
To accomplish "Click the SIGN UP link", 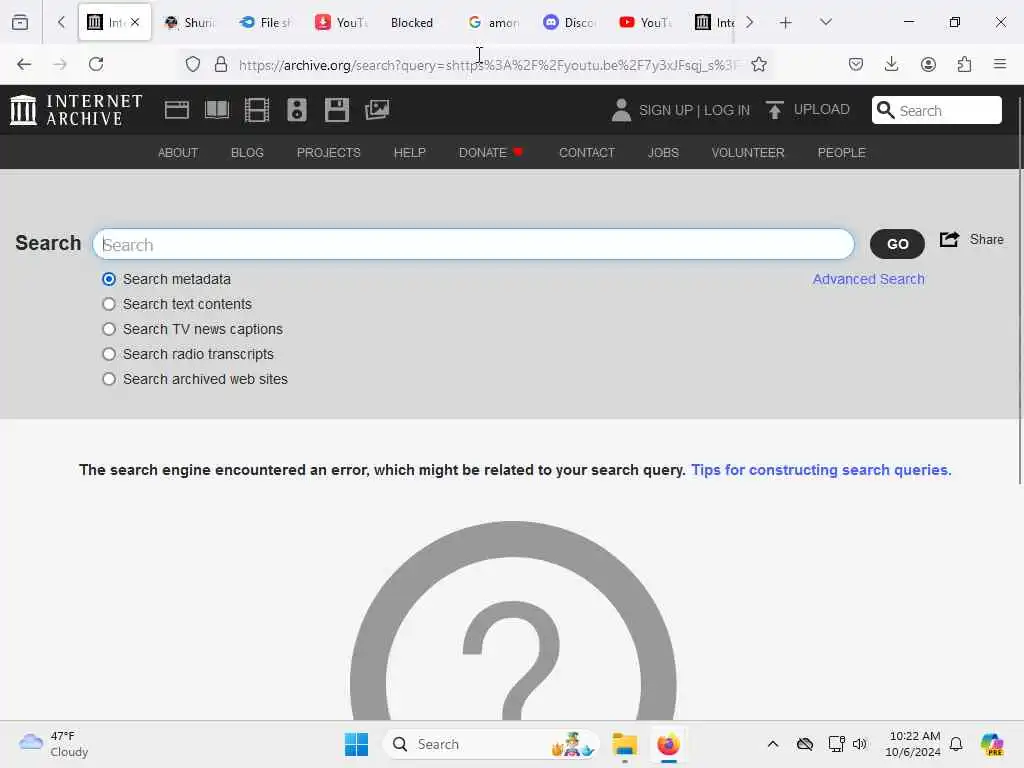I will pyautogui.click(x=665, y=110).
